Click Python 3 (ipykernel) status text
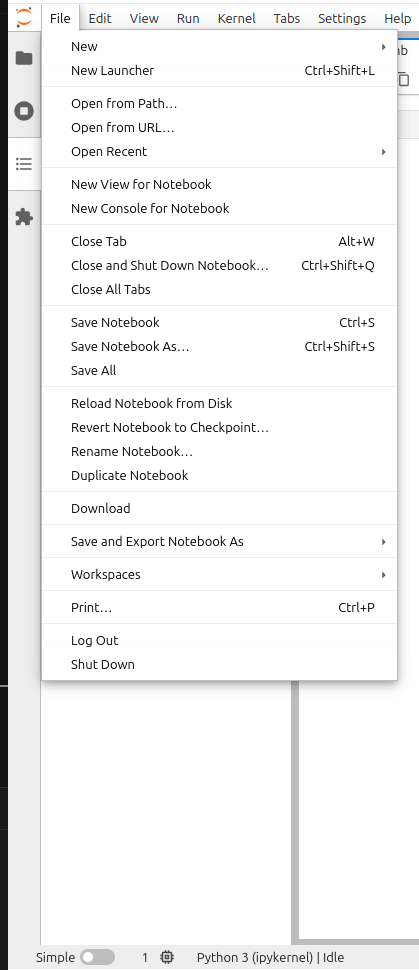 pos(254,957)
